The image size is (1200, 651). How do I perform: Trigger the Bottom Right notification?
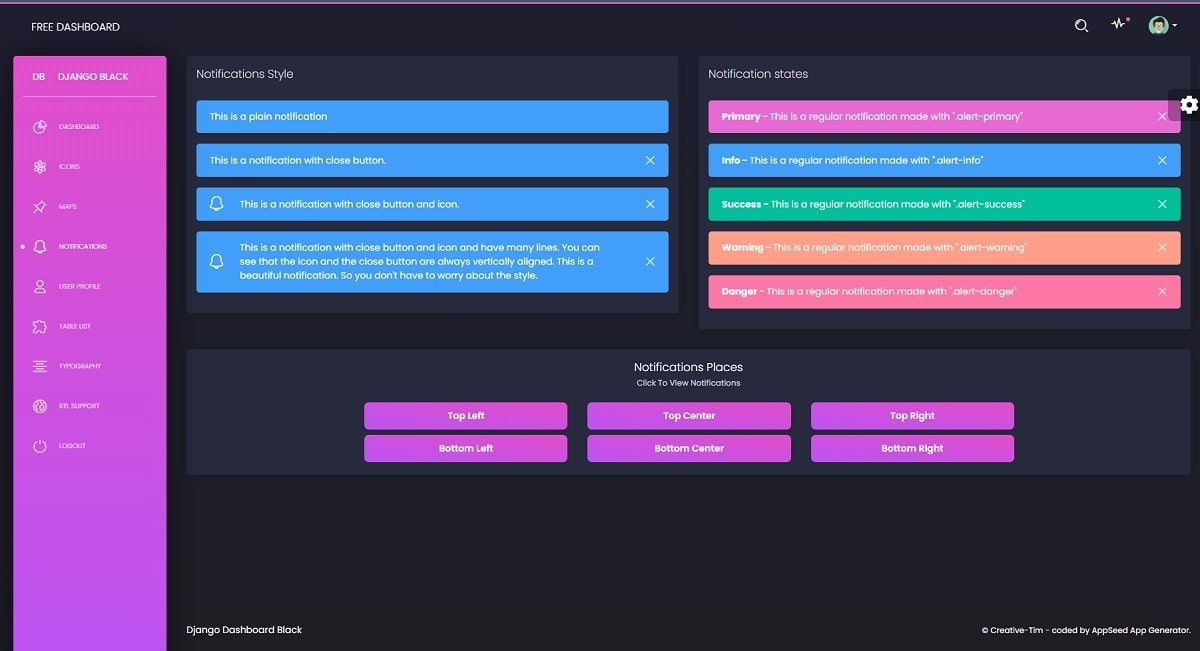(x=912, y=448)
